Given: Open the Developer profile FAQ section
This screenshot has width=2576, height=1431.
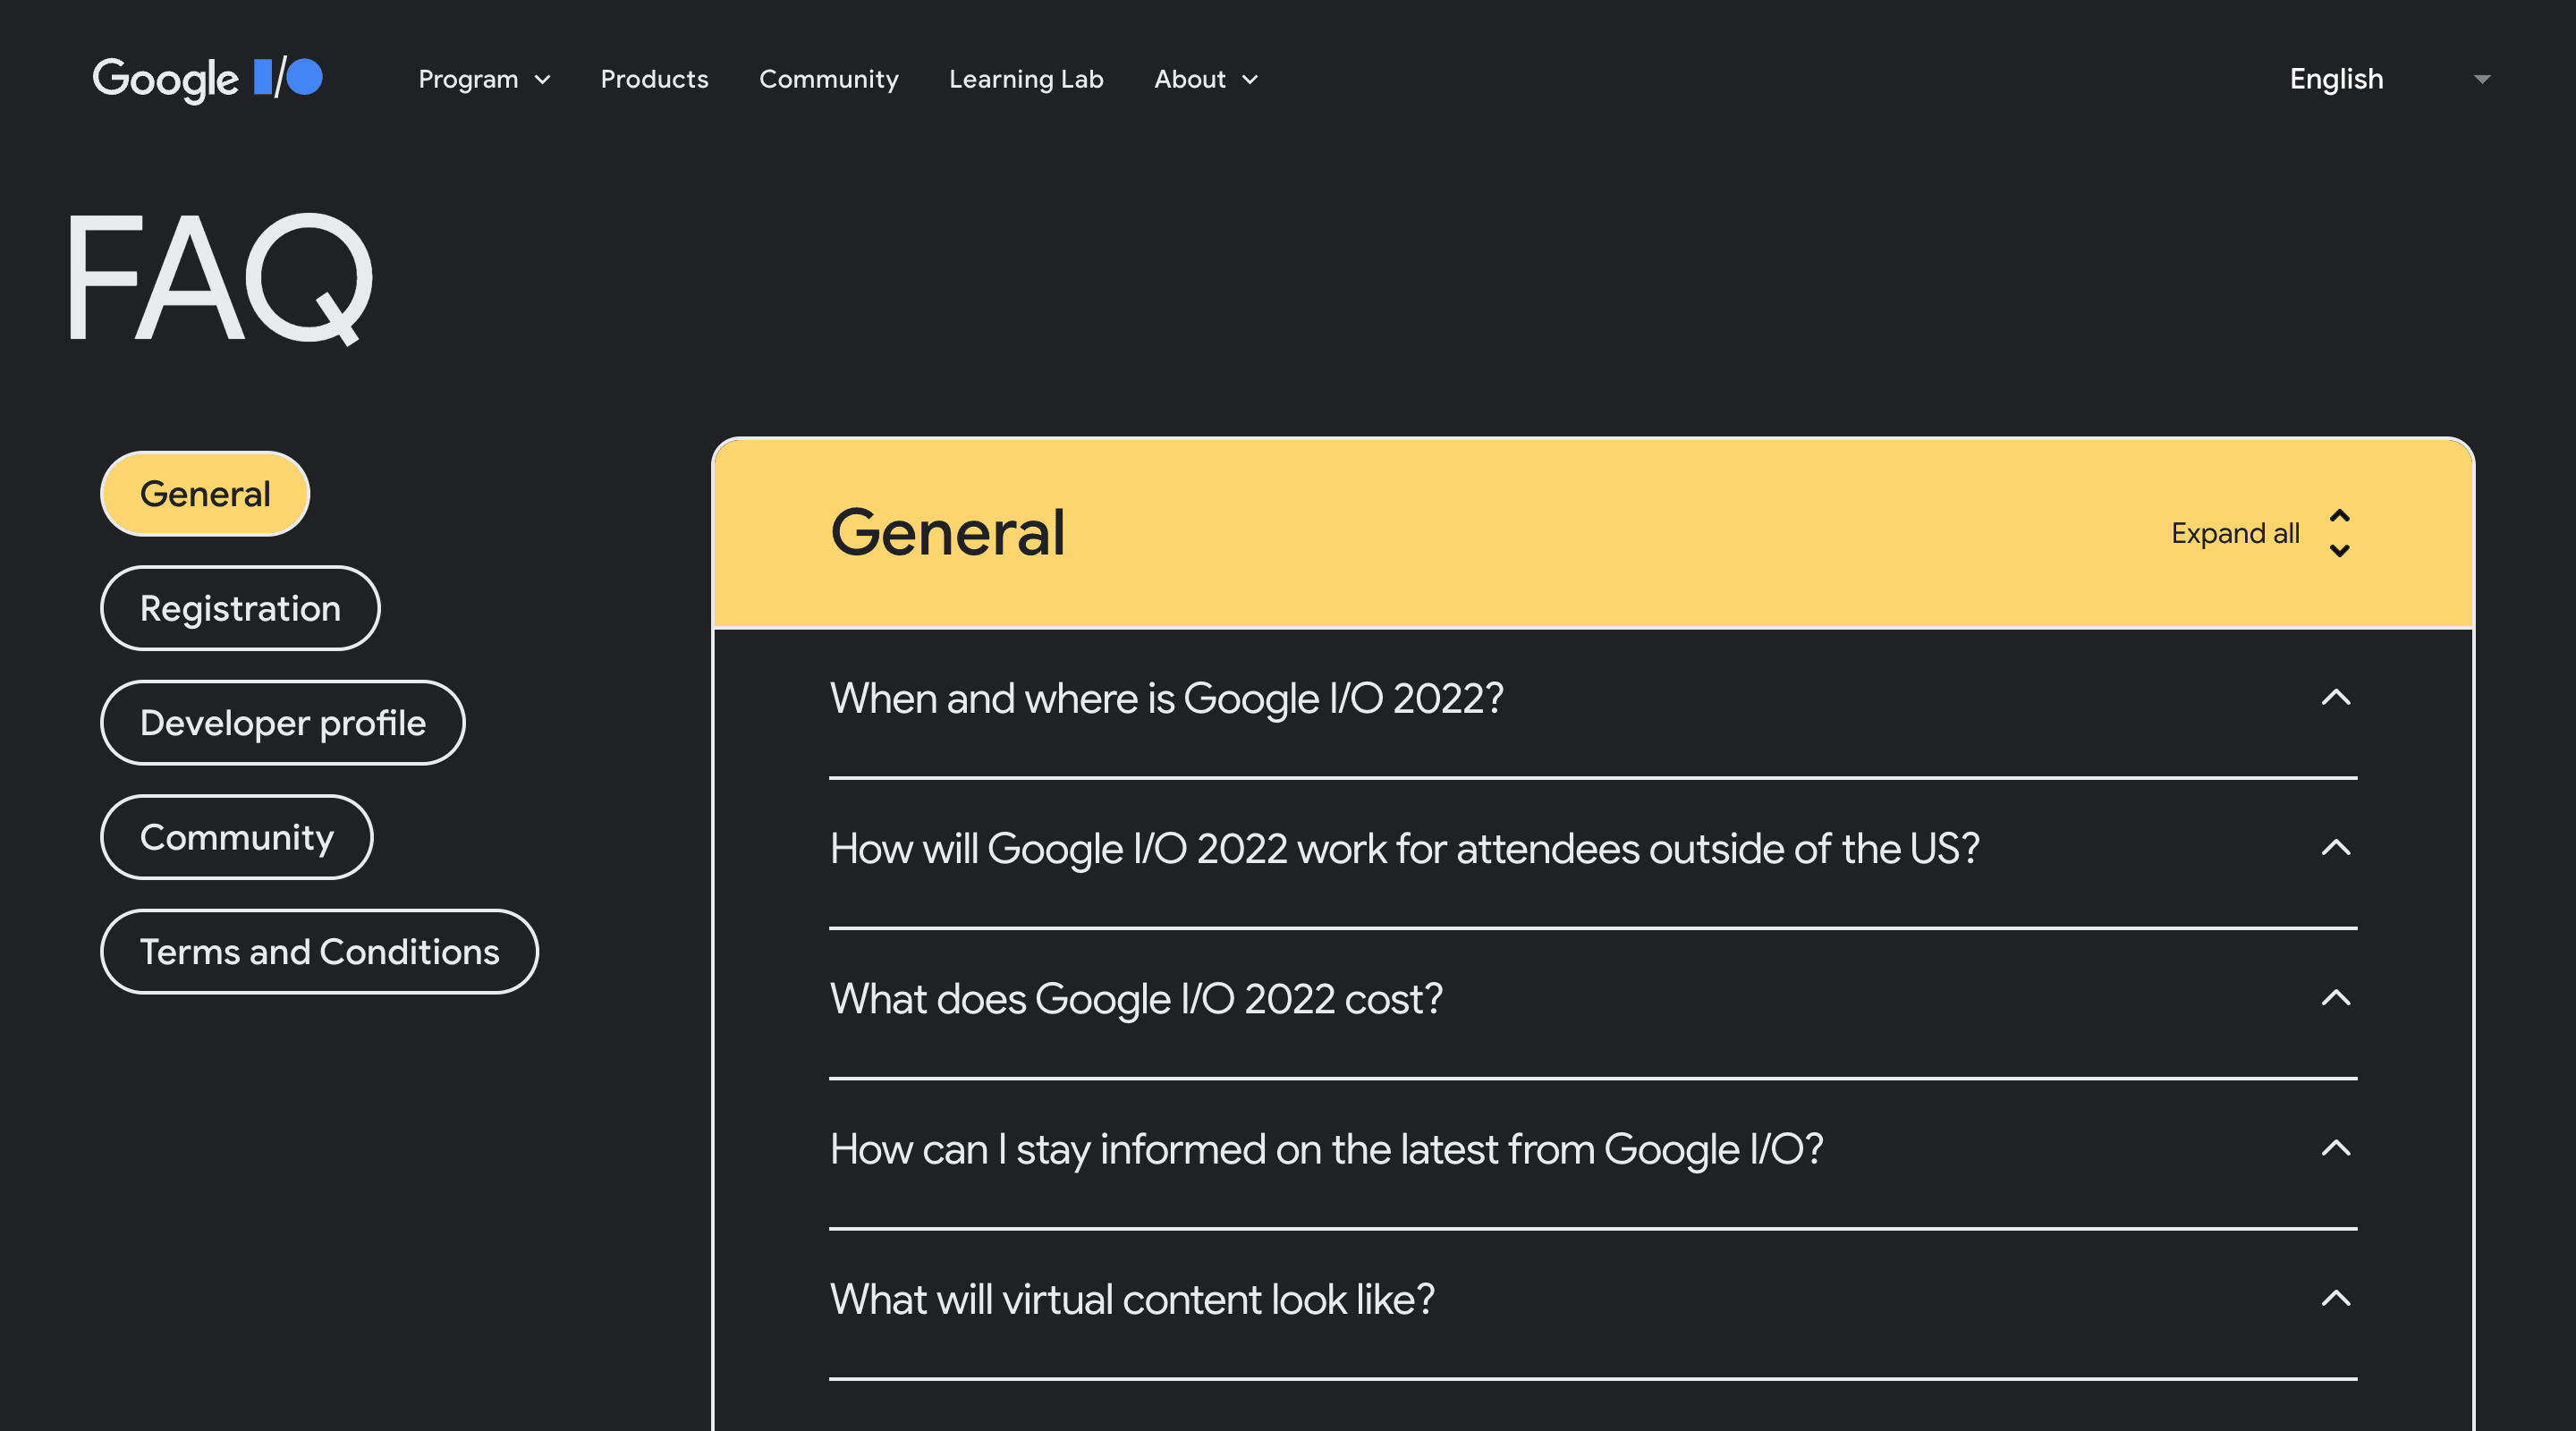Looking at the screenshot, I should click(x=283, y=722).
